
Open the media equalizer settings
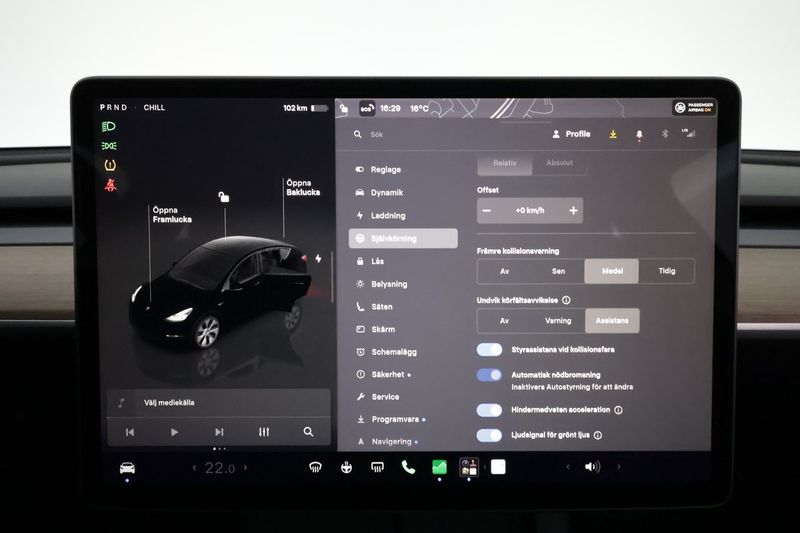(264, 432)
